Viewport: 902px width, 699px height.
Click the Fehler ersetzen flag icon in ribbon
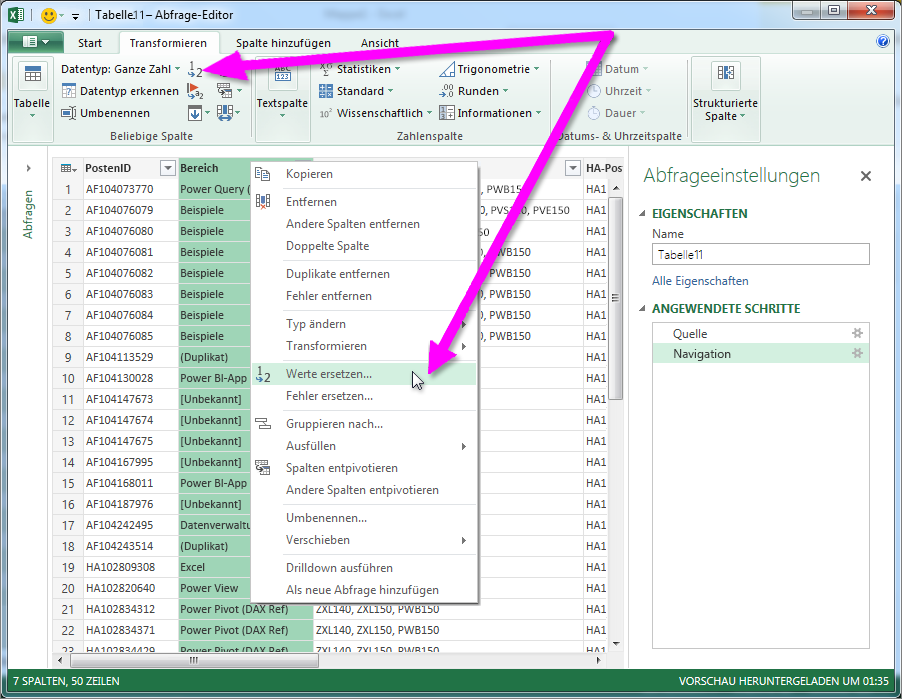tap(195, 91)
